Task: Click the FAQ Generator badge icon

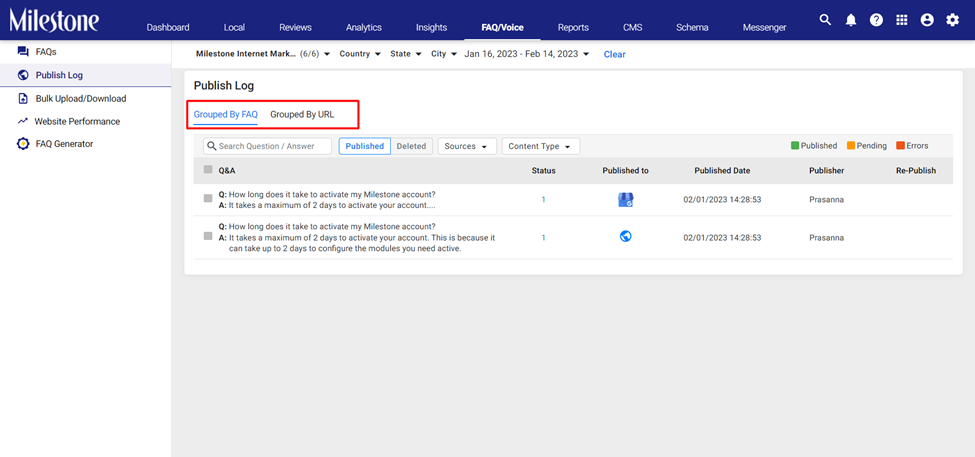Action: pyautogui.click(x=23, y=144)
